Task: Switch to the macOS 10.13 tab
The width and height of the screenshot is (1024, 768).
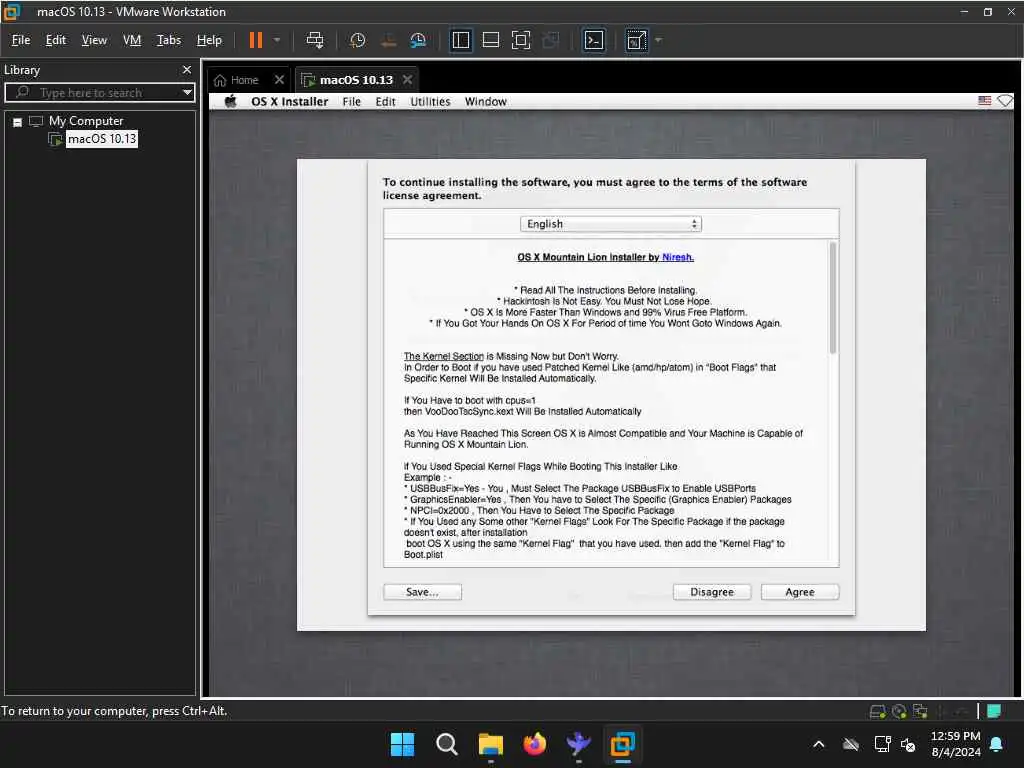Action: (x=356, y=80)
